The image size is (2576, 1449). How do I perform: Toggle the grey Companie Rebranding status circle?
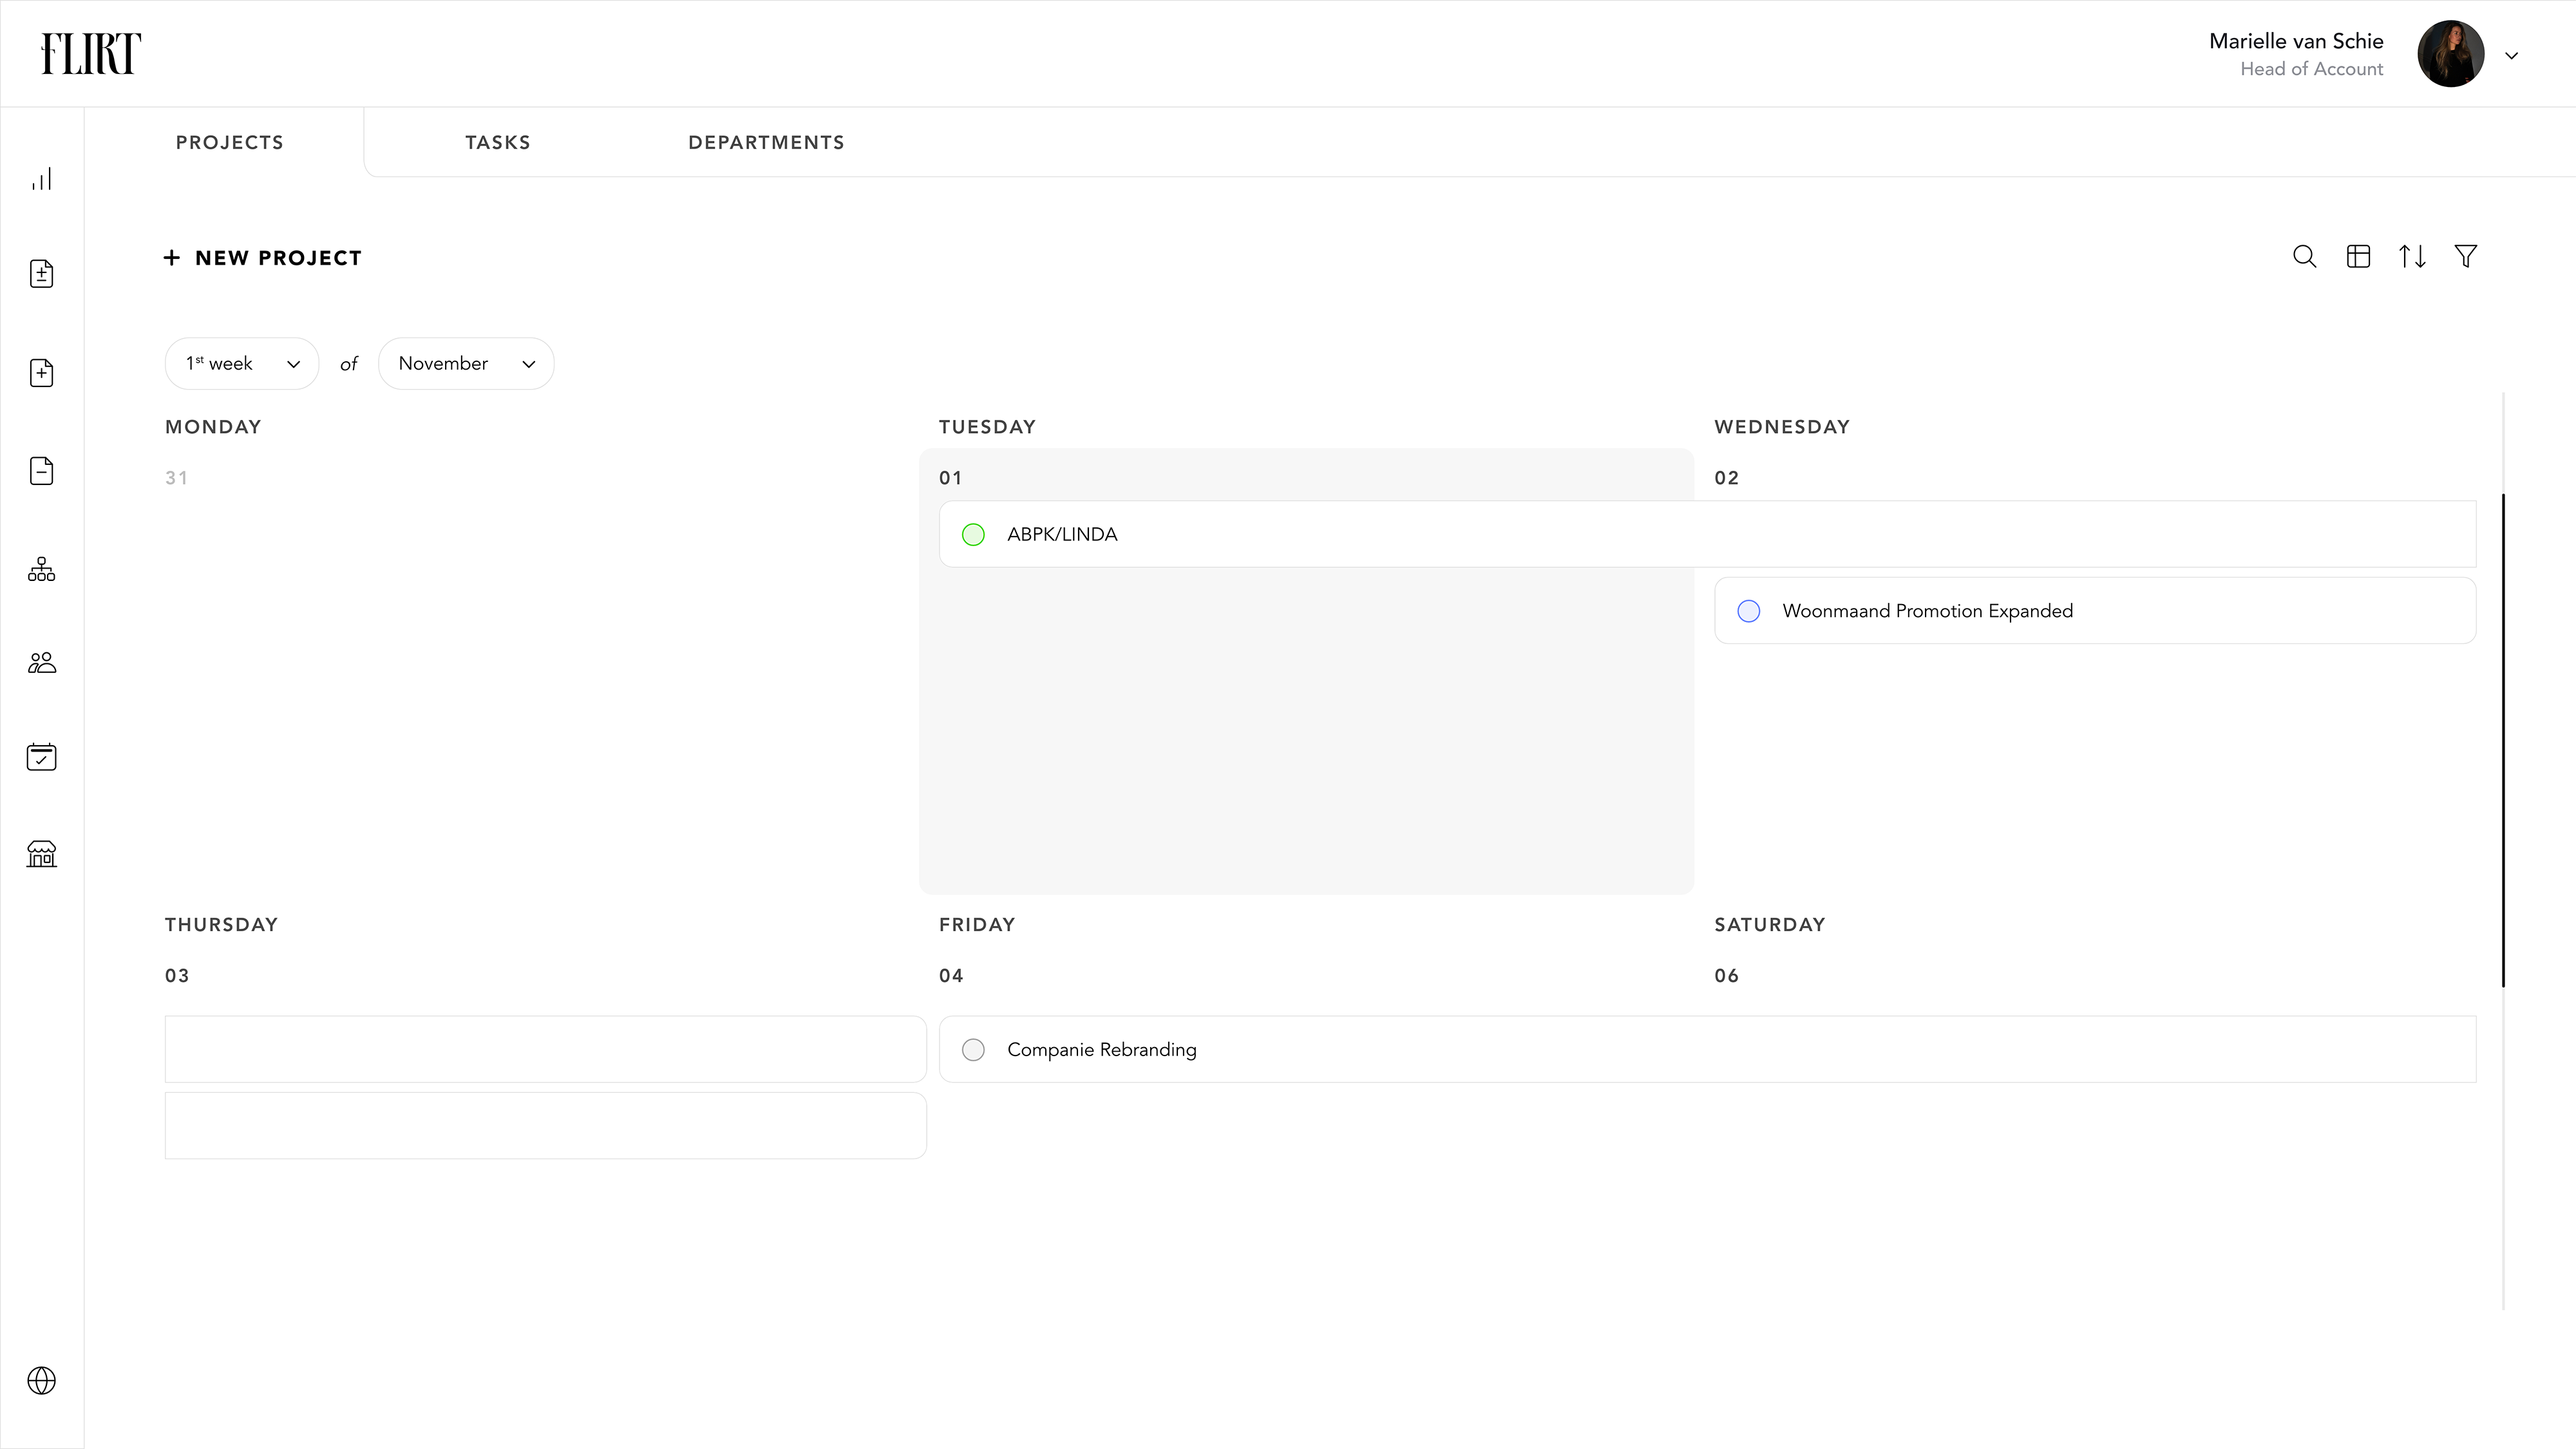[x=973, y=1050]
